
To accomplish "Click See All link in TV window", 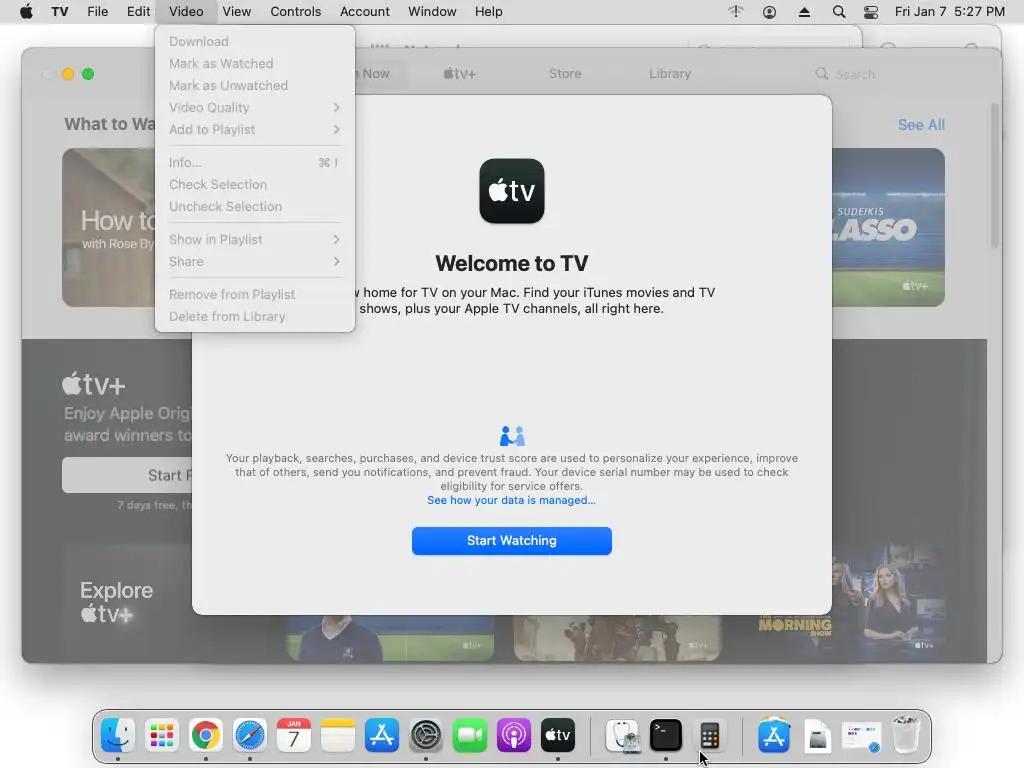I will point(921,125).
